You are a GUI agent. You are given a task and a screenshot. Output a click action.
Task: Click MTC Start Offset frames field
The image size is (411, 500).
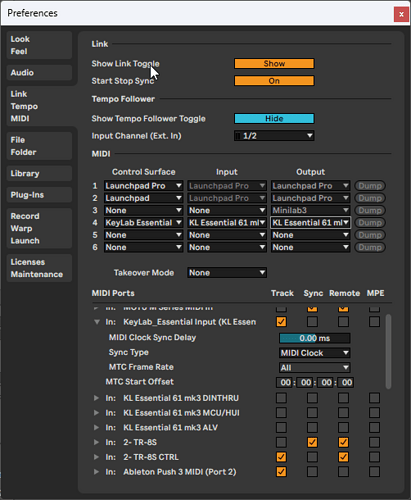point(346,382)
